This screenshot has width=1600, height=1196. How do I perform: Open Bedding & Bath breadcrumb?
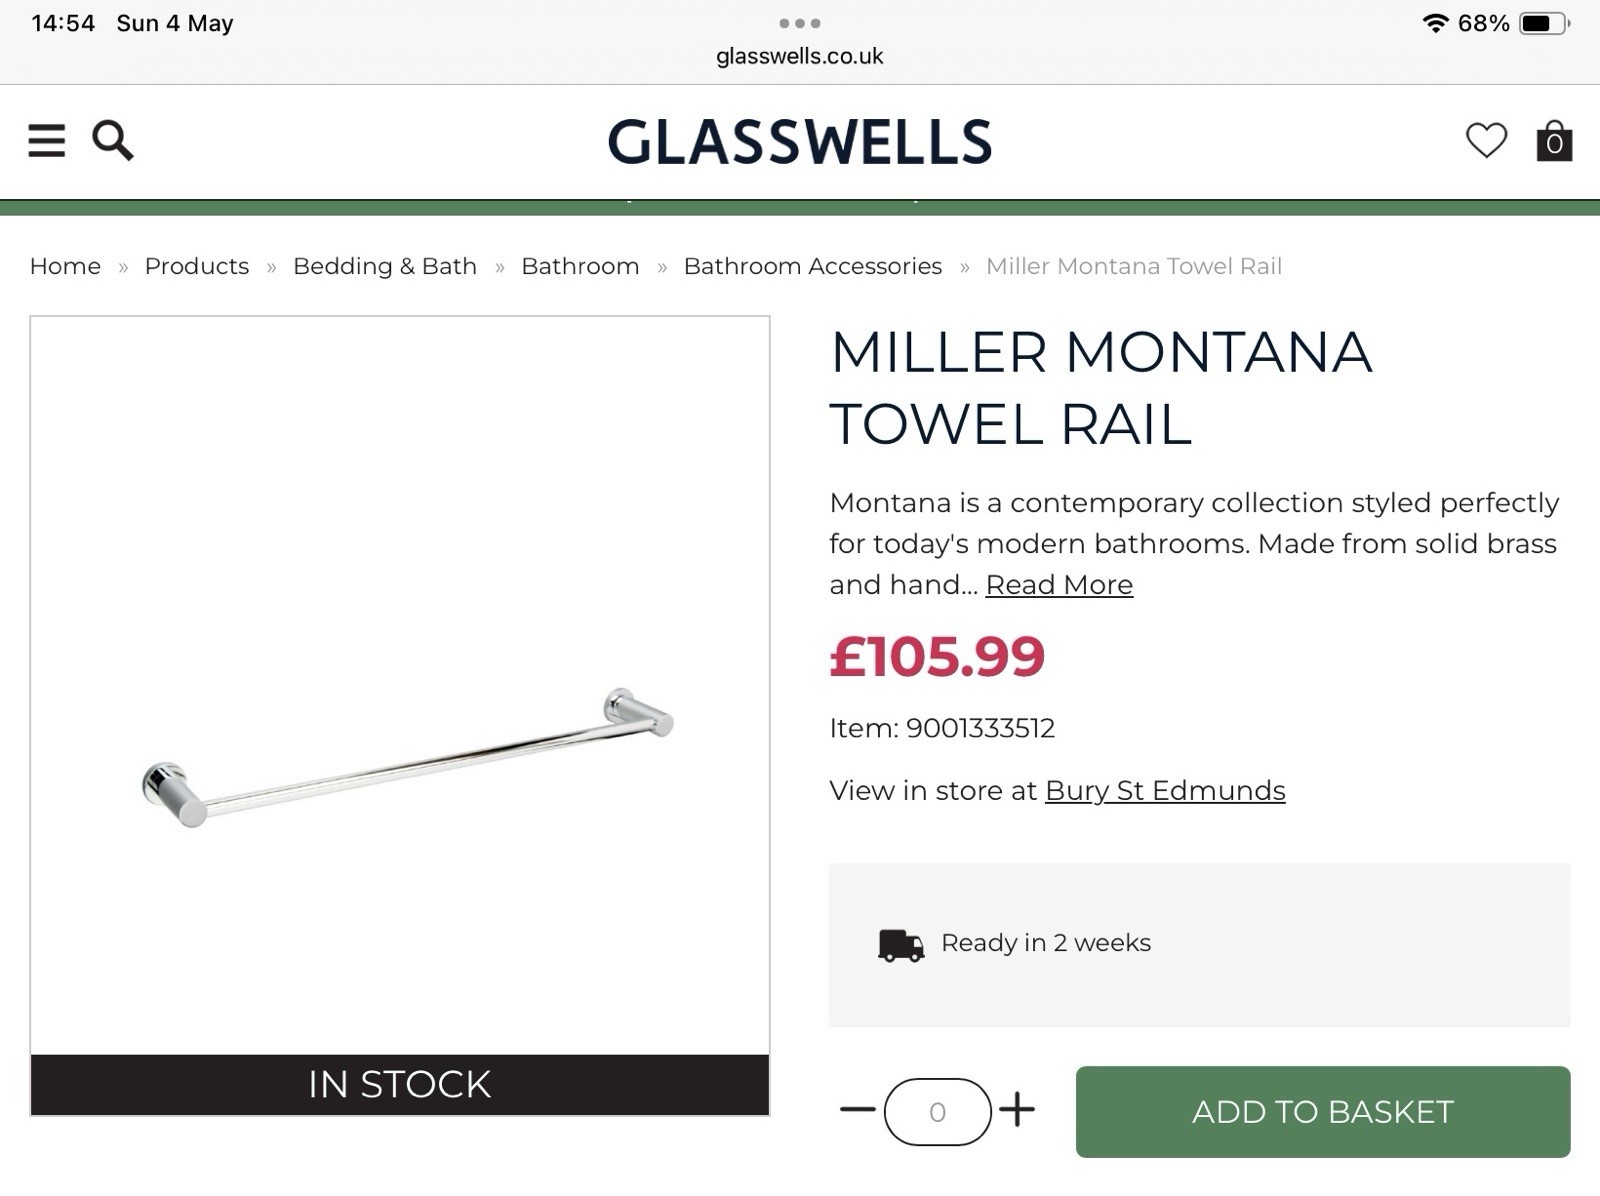385,266
